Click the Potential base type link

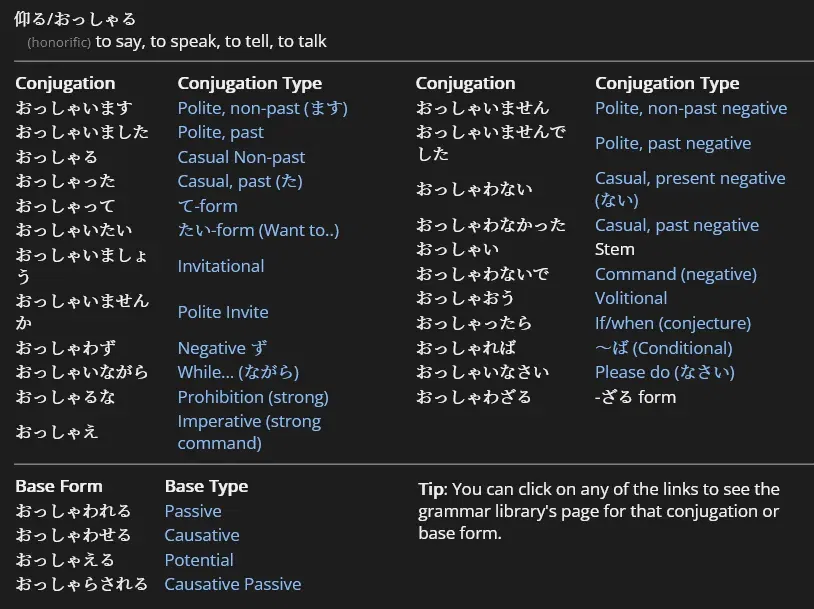point(198,560)
